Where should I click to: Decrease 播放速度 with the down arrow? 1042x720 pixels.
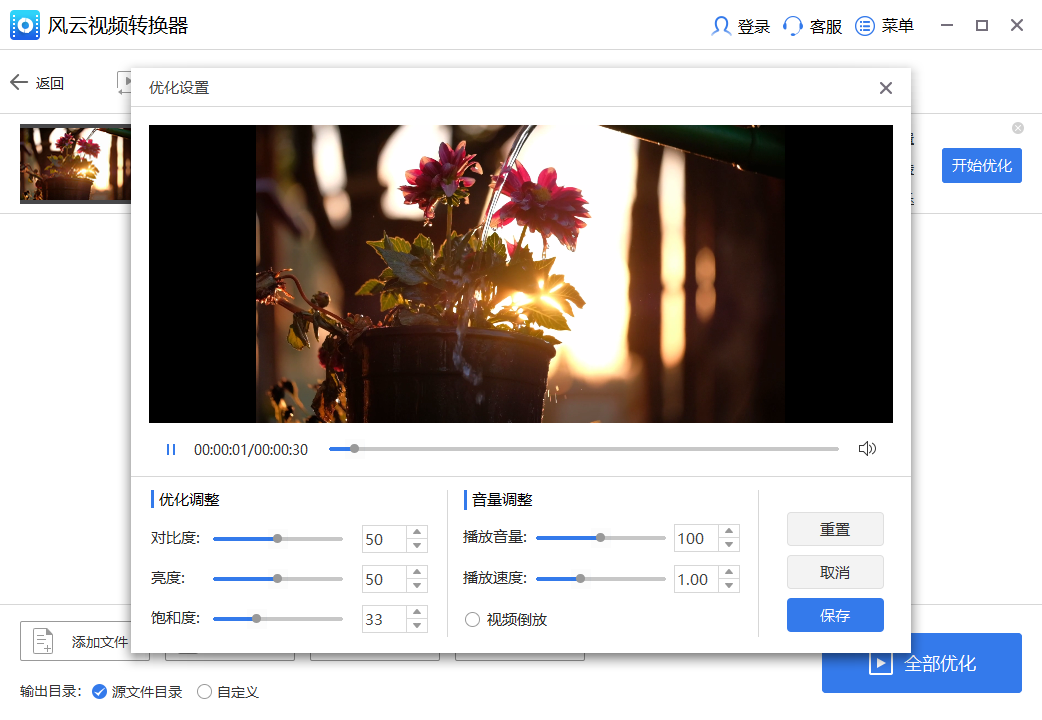coord(729,585)
